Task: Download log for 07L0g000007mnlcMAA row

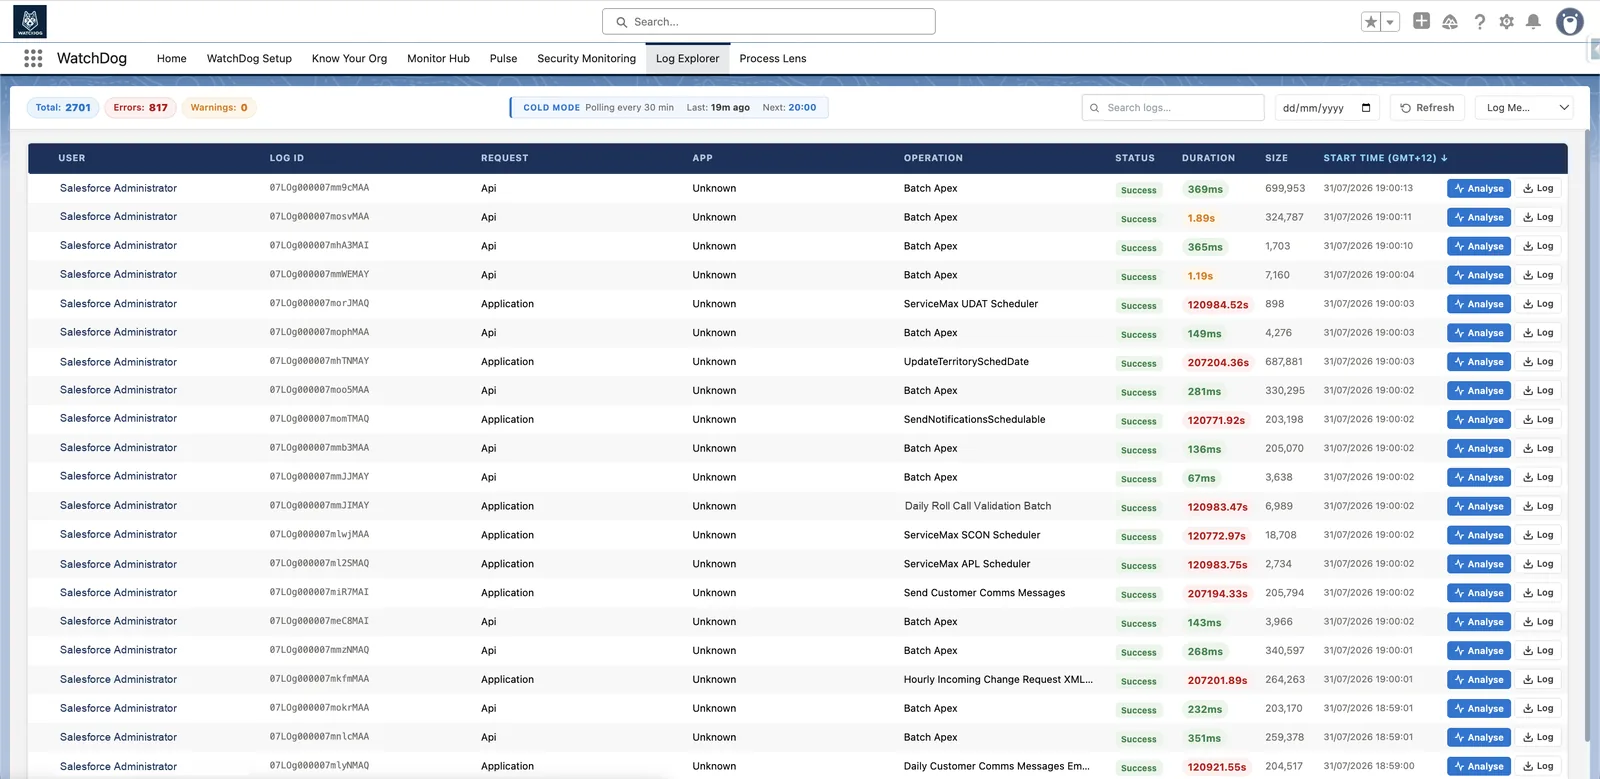Action: pyautogui.click(x=1538, y=738)
